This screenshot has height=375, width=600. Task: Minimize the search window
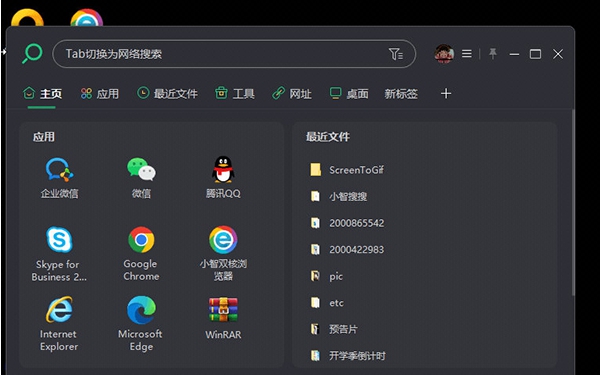tap(514, 54)
